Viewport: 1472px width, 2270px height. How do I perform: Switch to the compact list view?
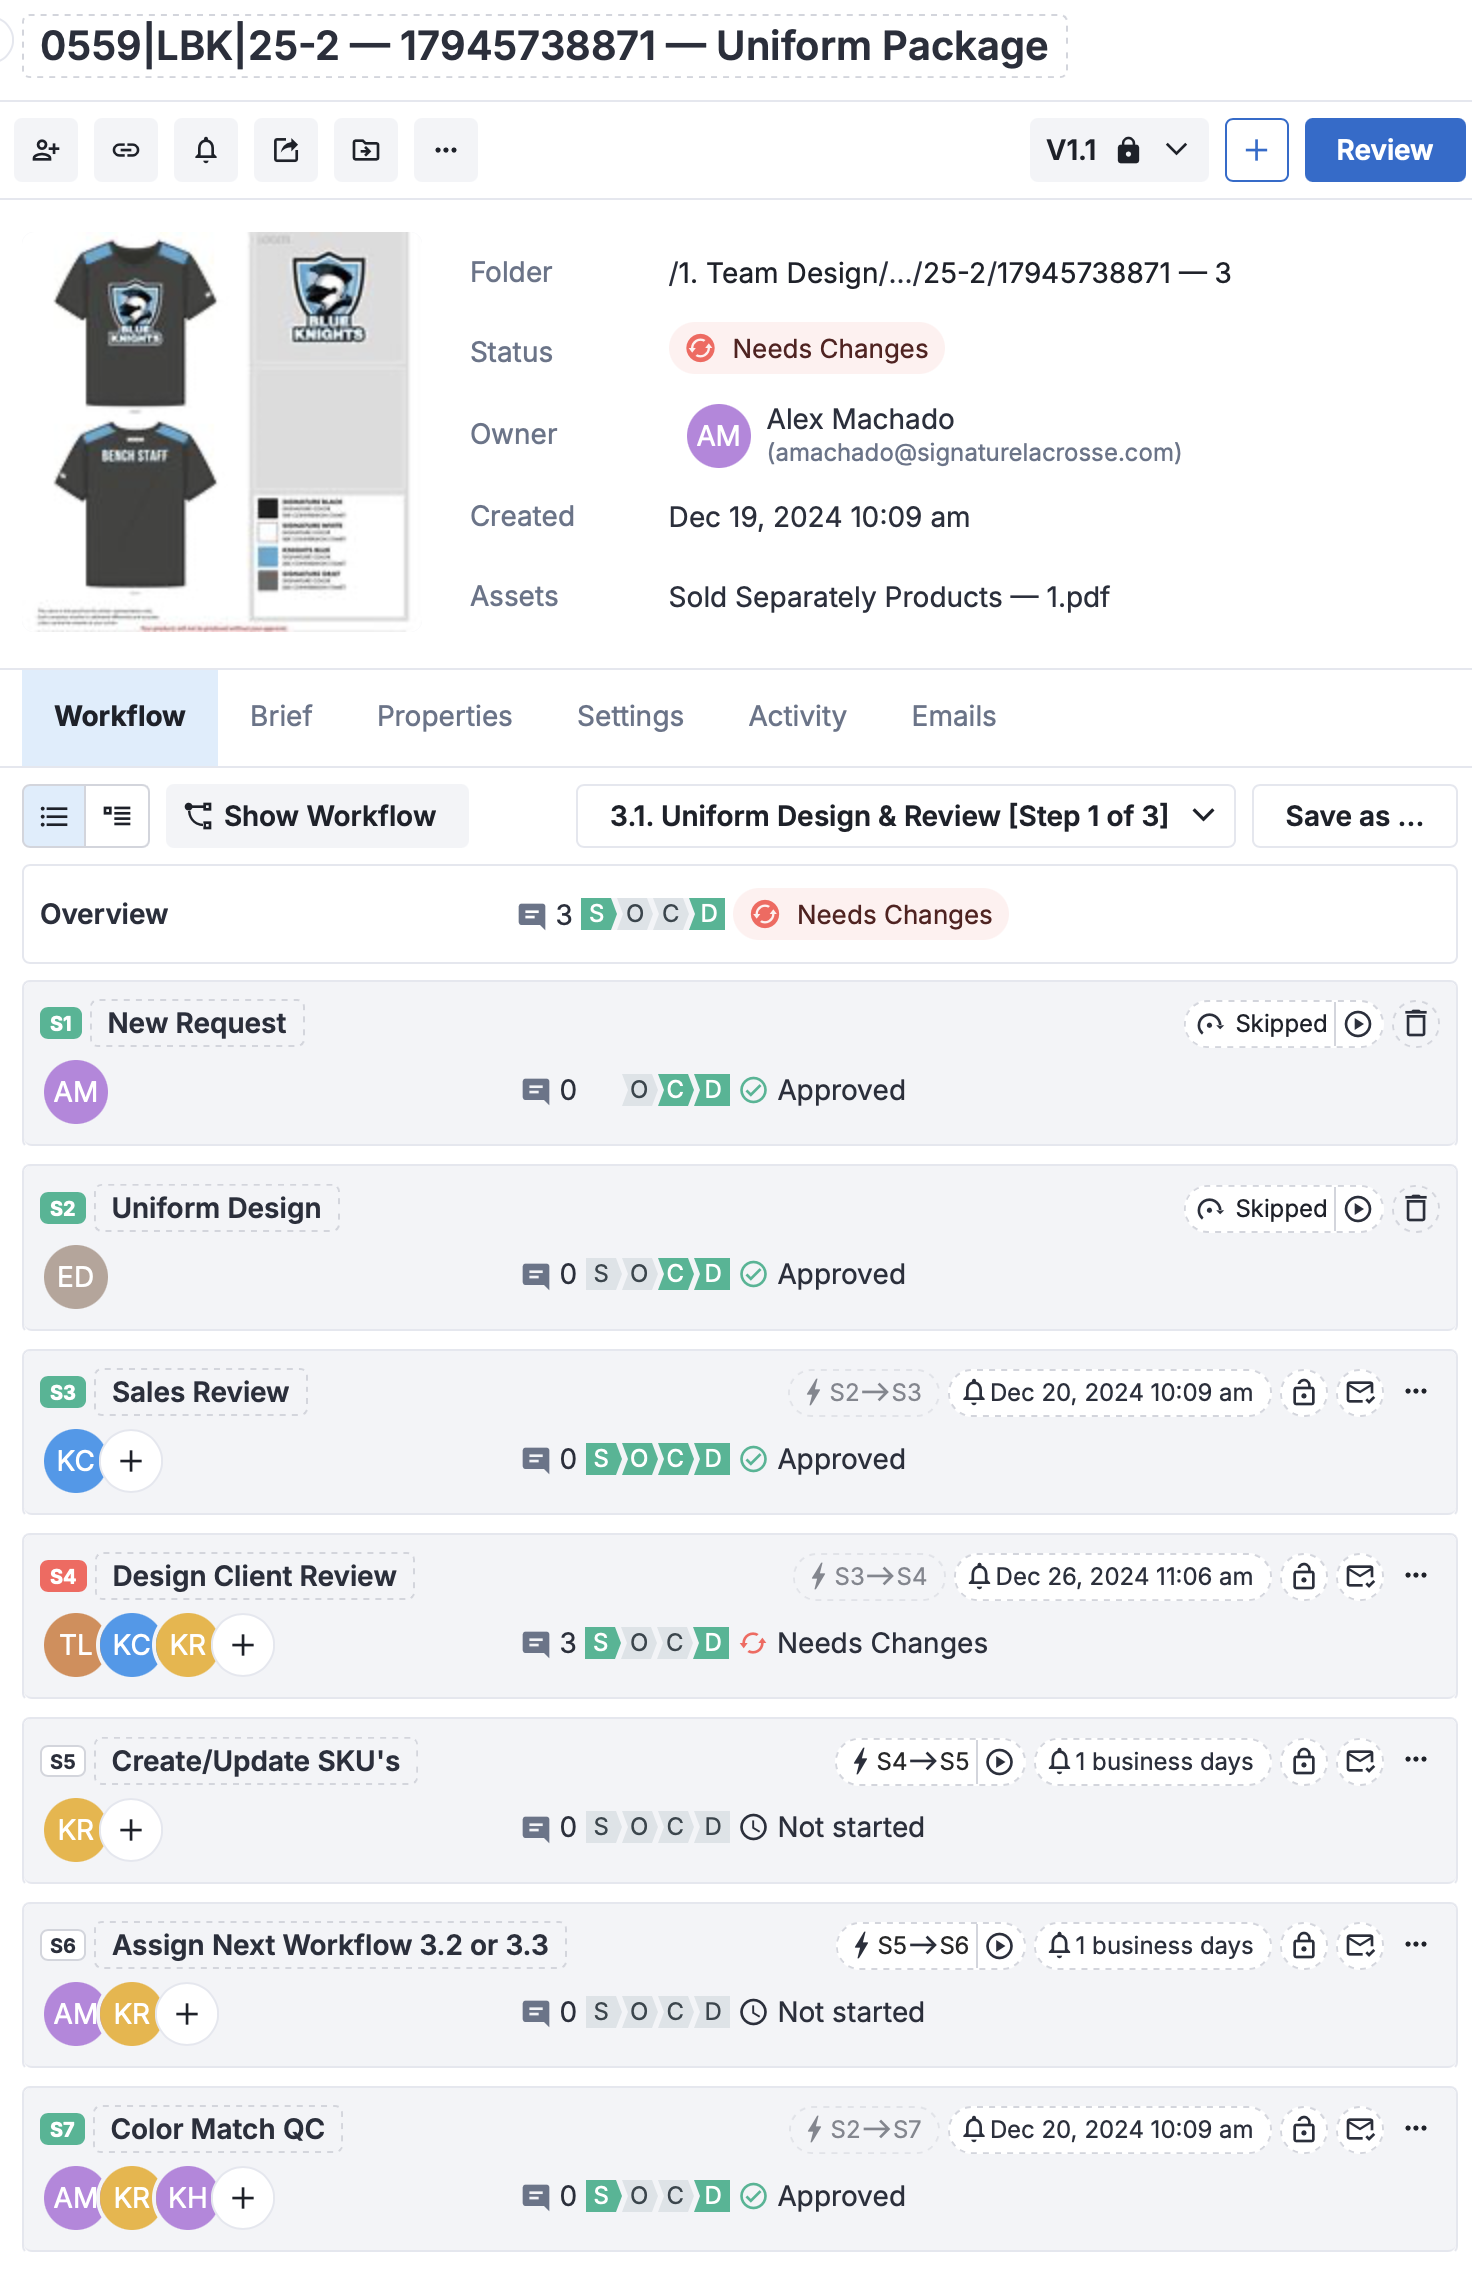[x=54, y=816]
